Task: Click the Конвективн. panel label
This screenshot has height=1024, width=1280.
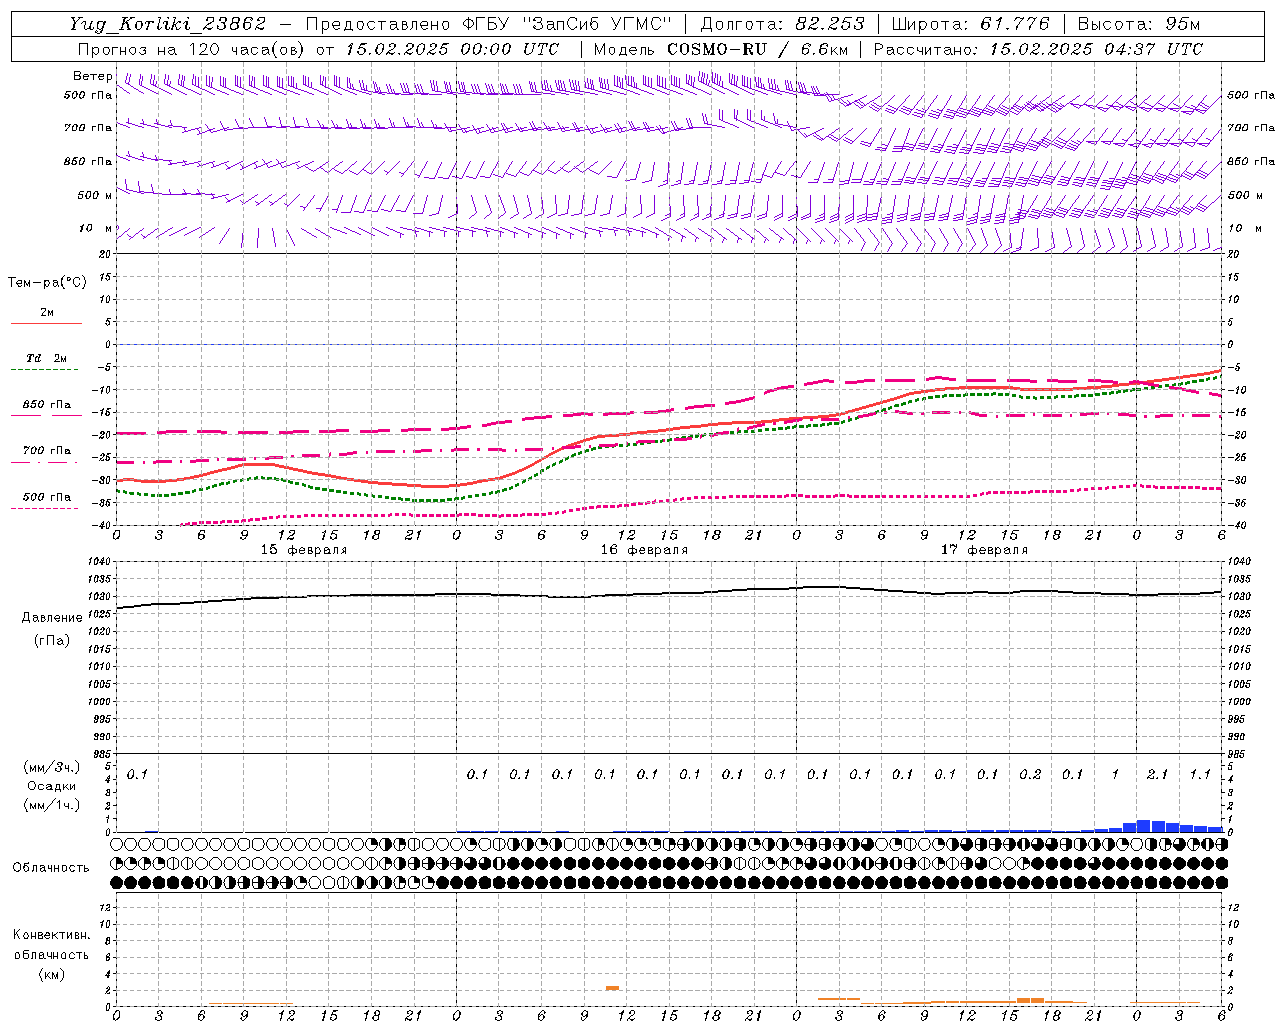Action: pyautogui.click(x=51, y=935)
